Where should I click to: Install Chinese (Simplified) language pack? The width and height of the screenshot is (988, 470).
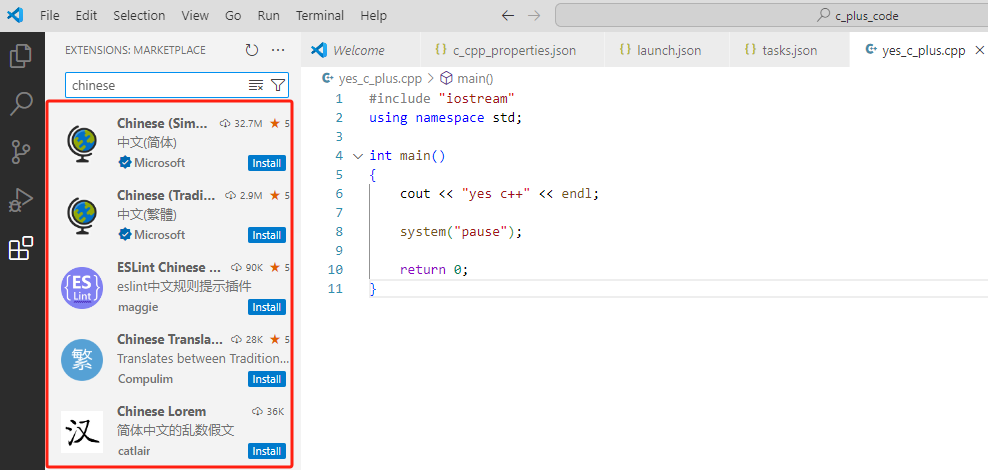pyautogui.click(x=267, y=163)
